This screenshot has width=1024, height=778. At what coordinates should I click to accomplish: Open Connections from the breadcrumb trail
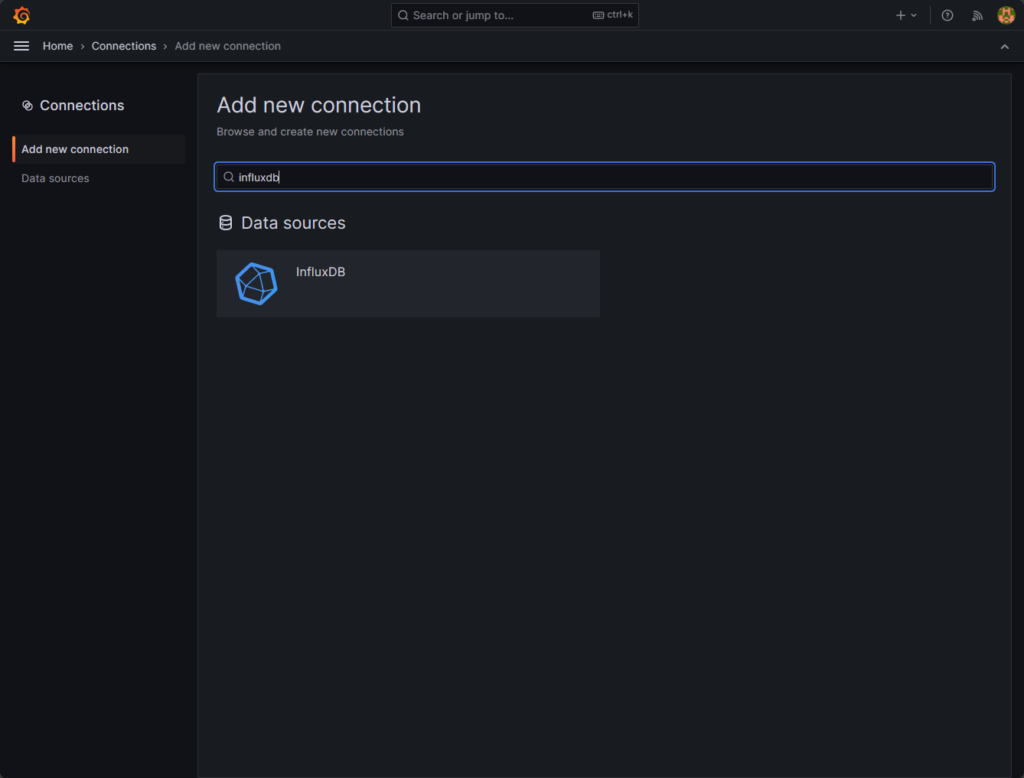click(123, 46)
